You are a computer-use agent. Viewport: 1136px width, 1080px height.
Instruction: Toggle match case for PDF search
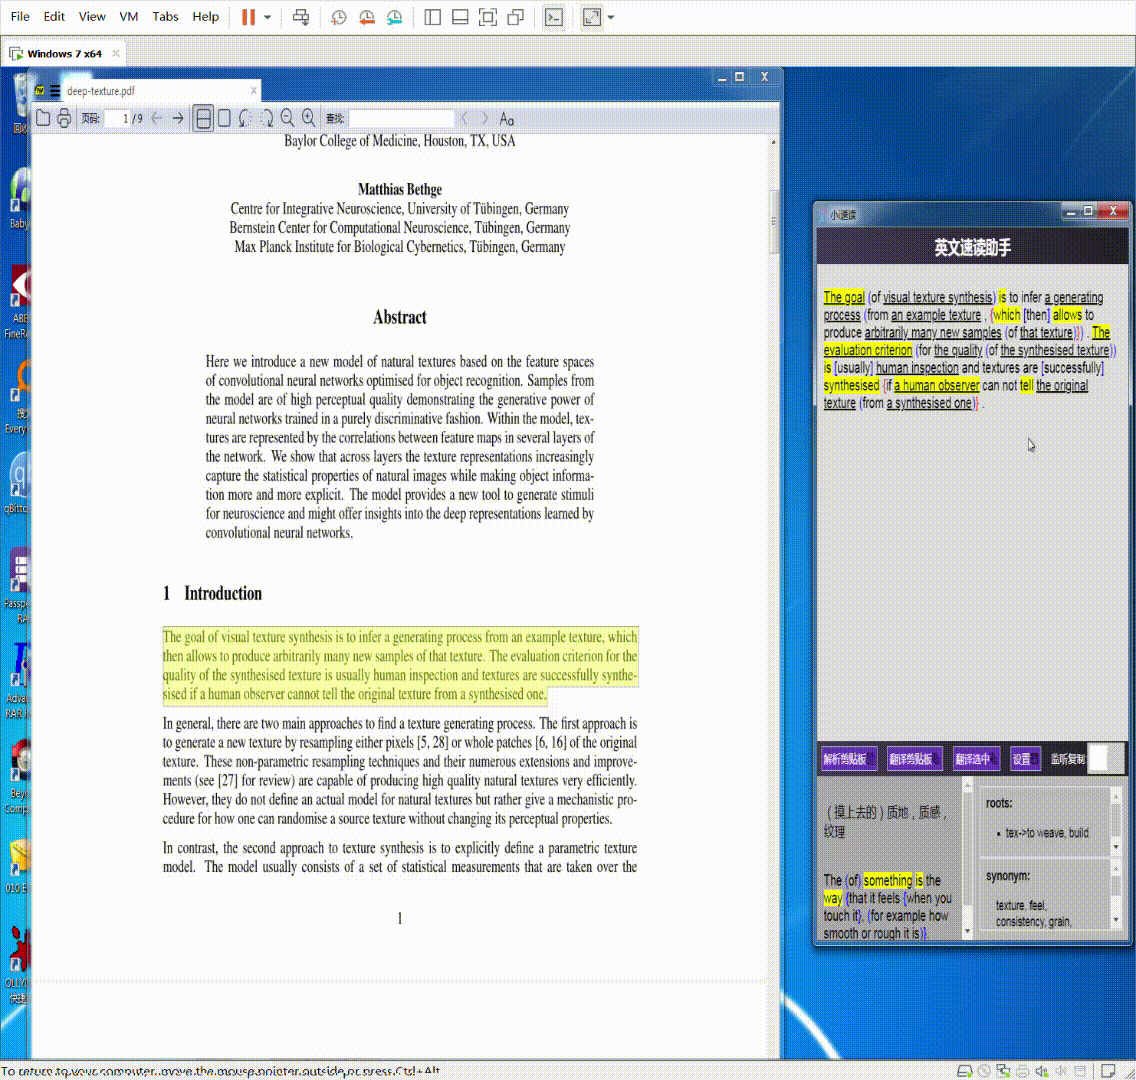pyautogui.click(x=506, y=118)
